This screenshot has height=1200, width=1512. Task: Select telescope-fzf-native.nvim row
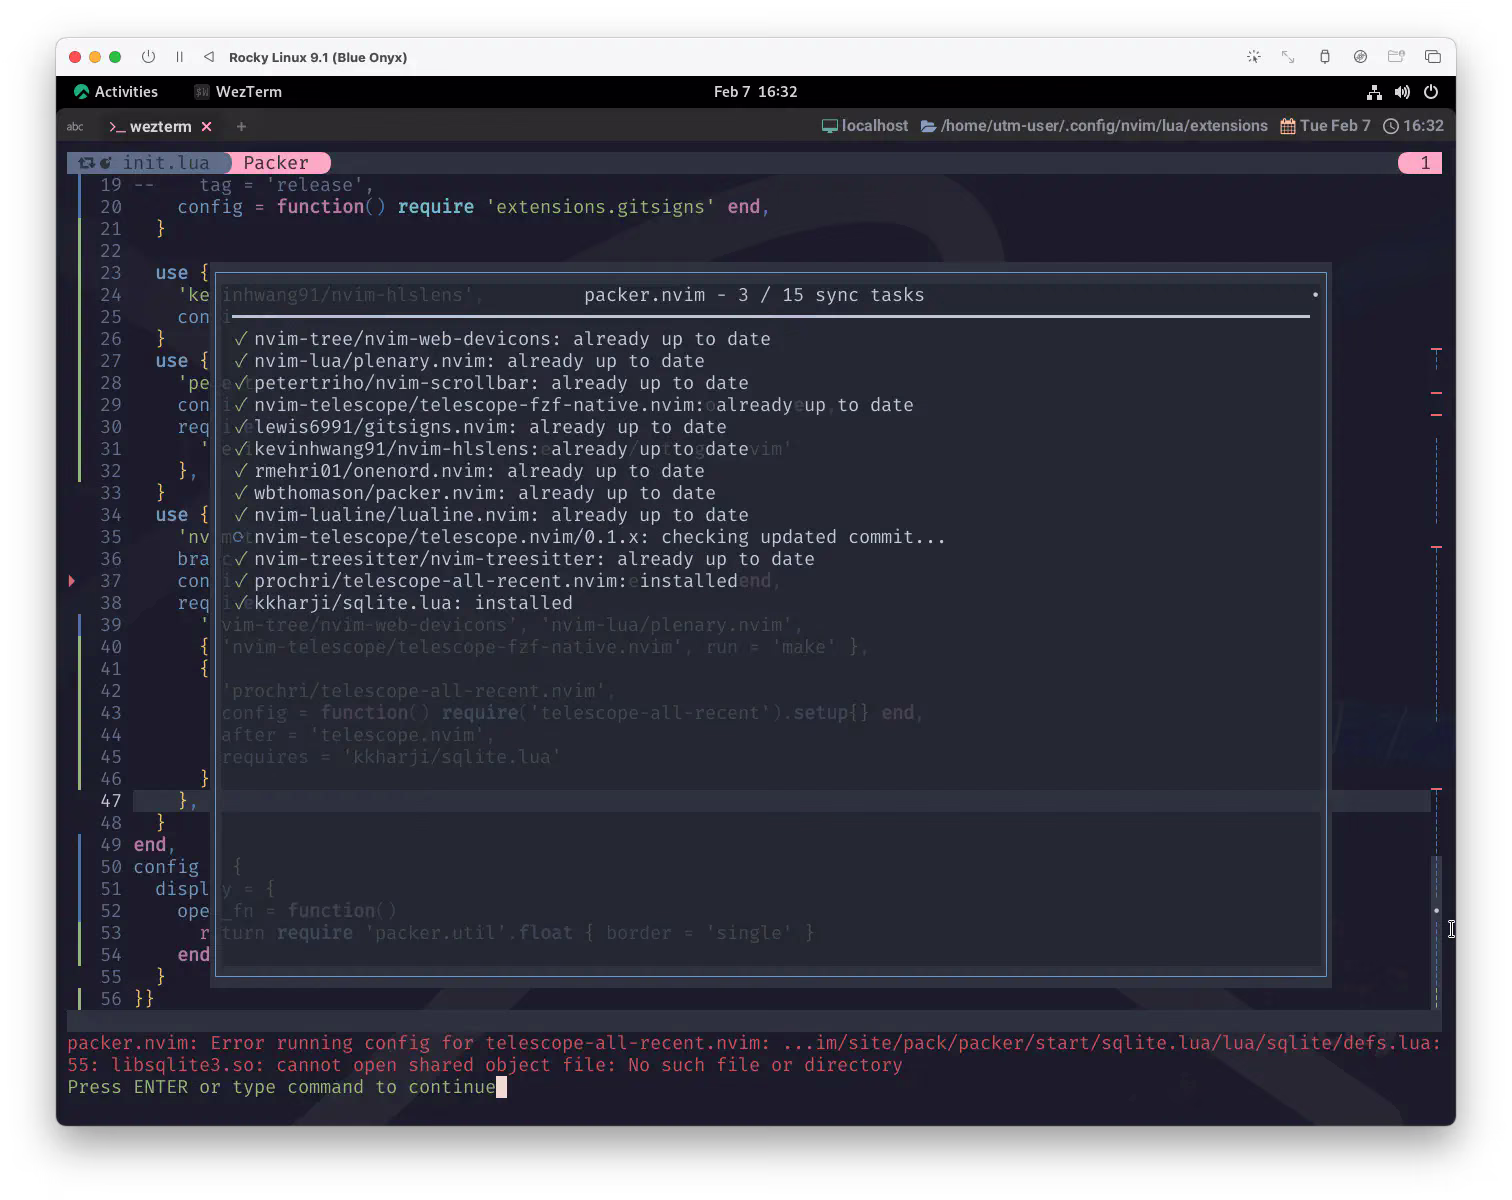(x=574, y=405)
